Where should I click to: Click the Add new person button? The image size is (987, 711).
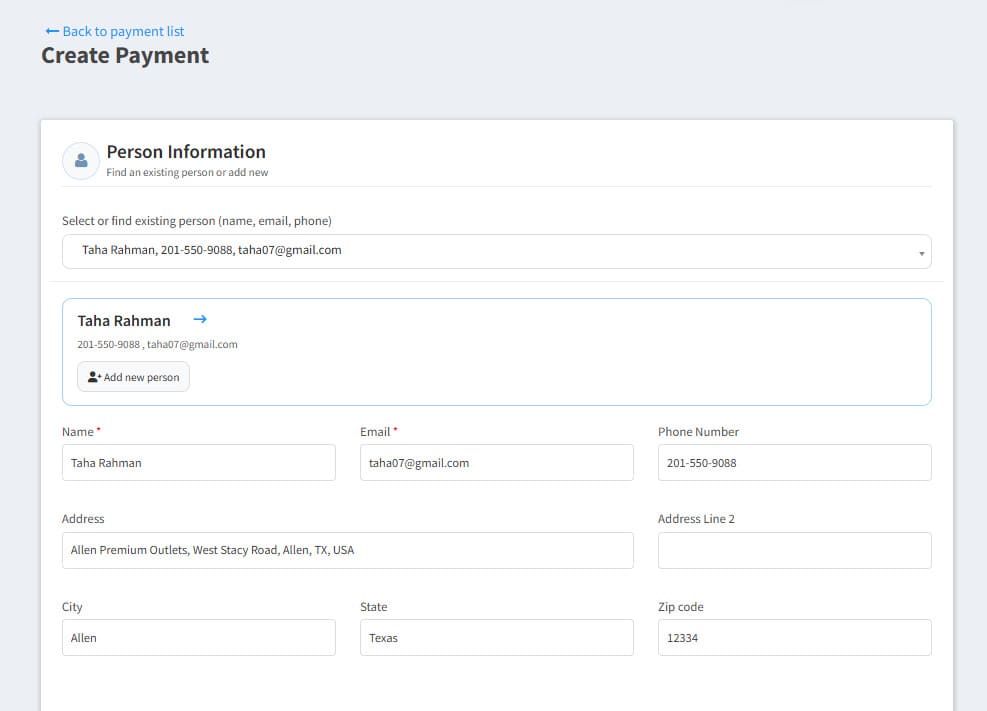tap(133, 377)
